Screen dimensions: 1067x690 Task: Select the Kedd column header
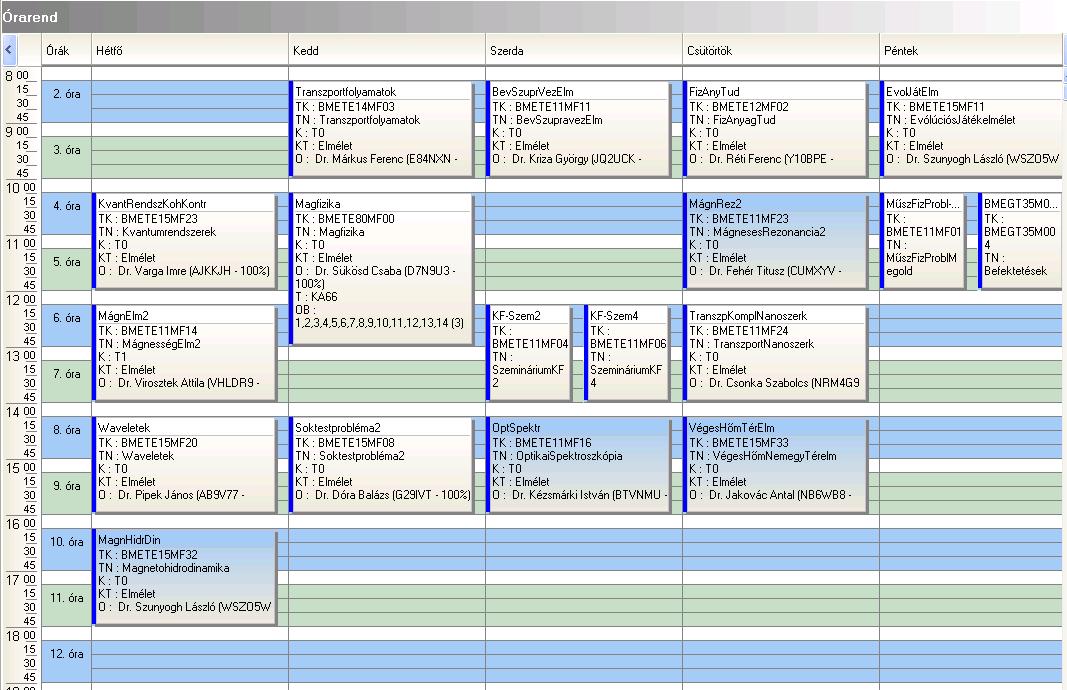click(x=387, y=50)
